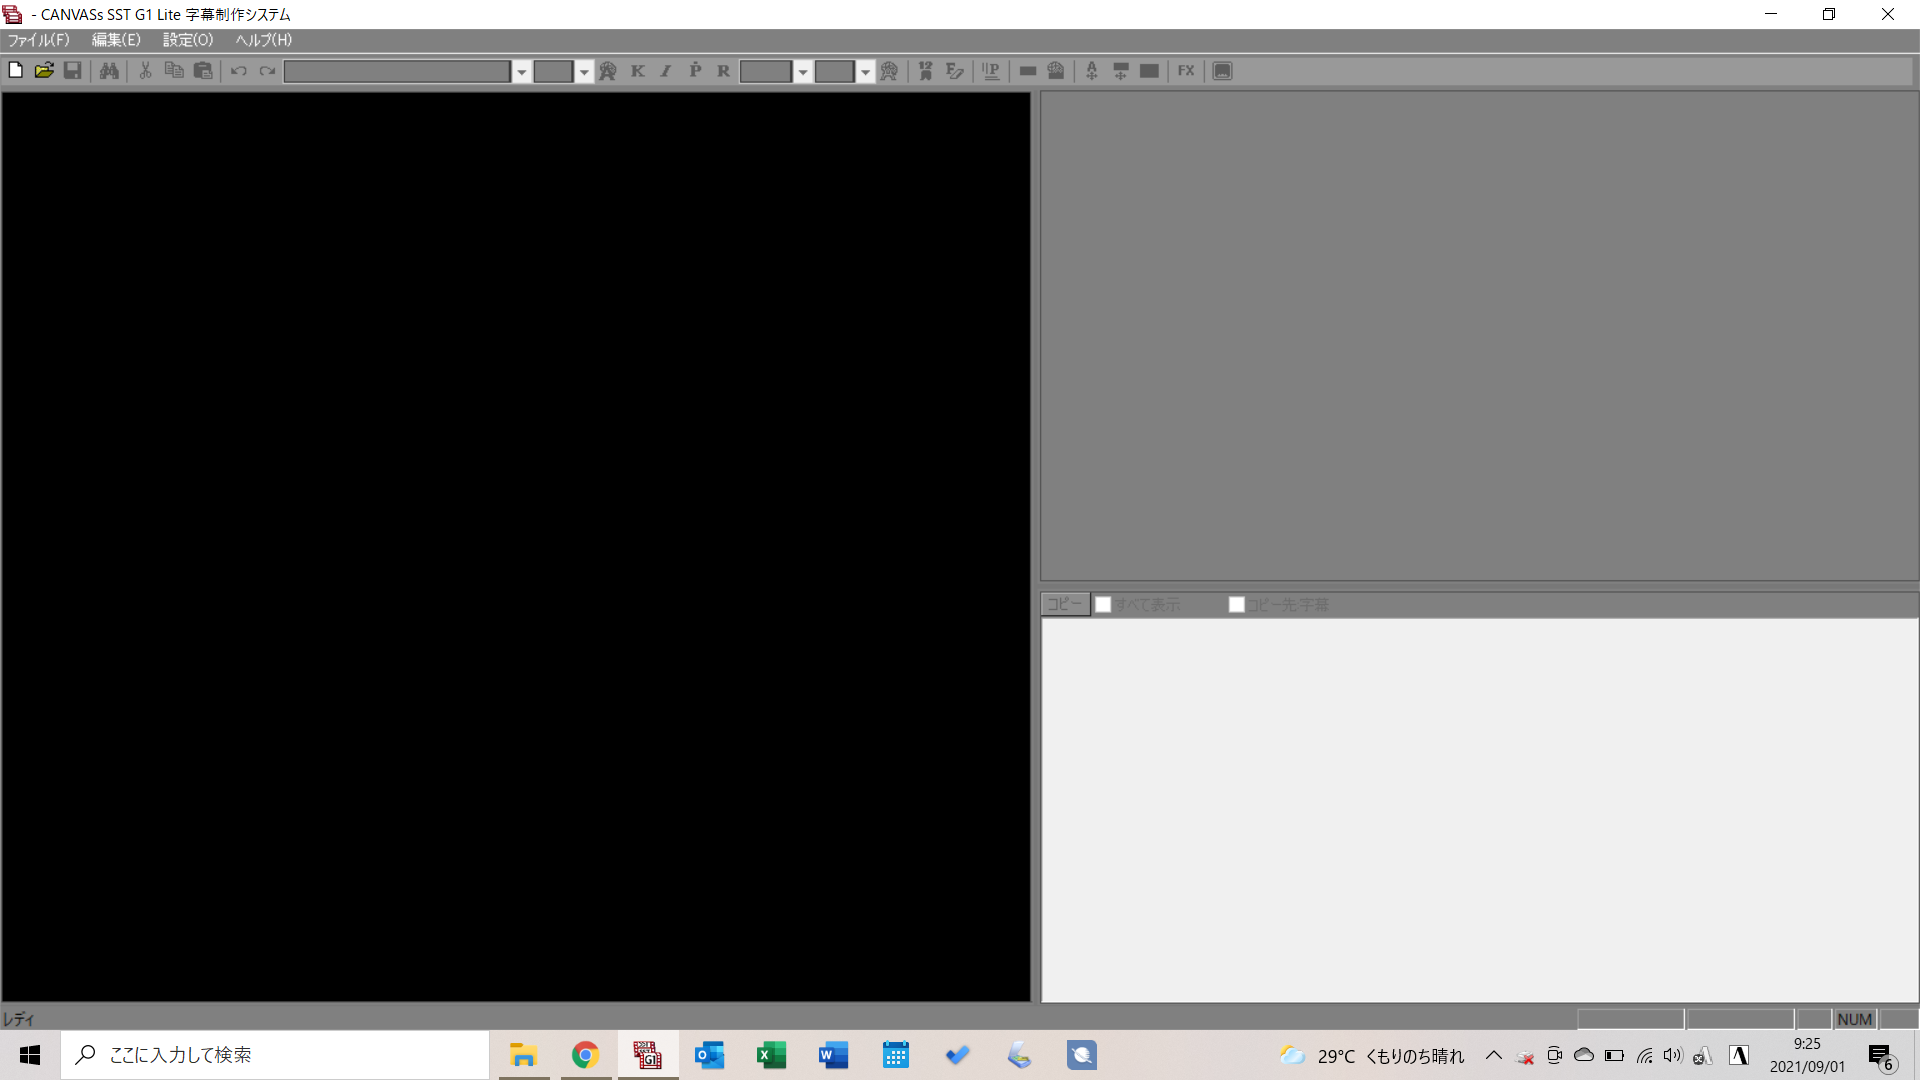Click inside the wide font name field
This screenshot has height=1080, width=1920.
[397, 72]
